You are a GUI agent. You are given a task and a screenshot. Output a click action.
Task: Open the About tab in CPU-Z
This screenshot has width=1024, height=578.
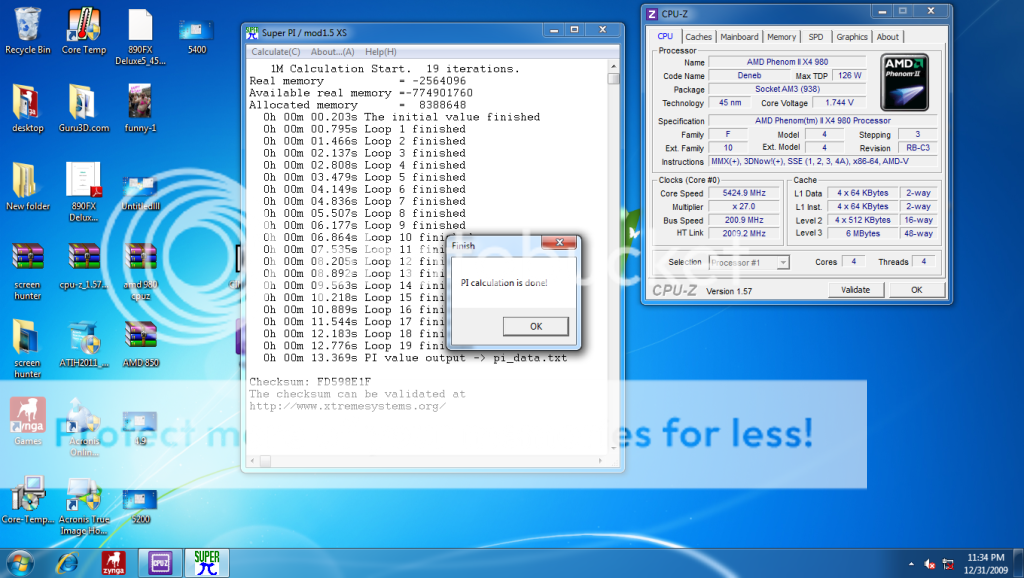tap(888, 37)
